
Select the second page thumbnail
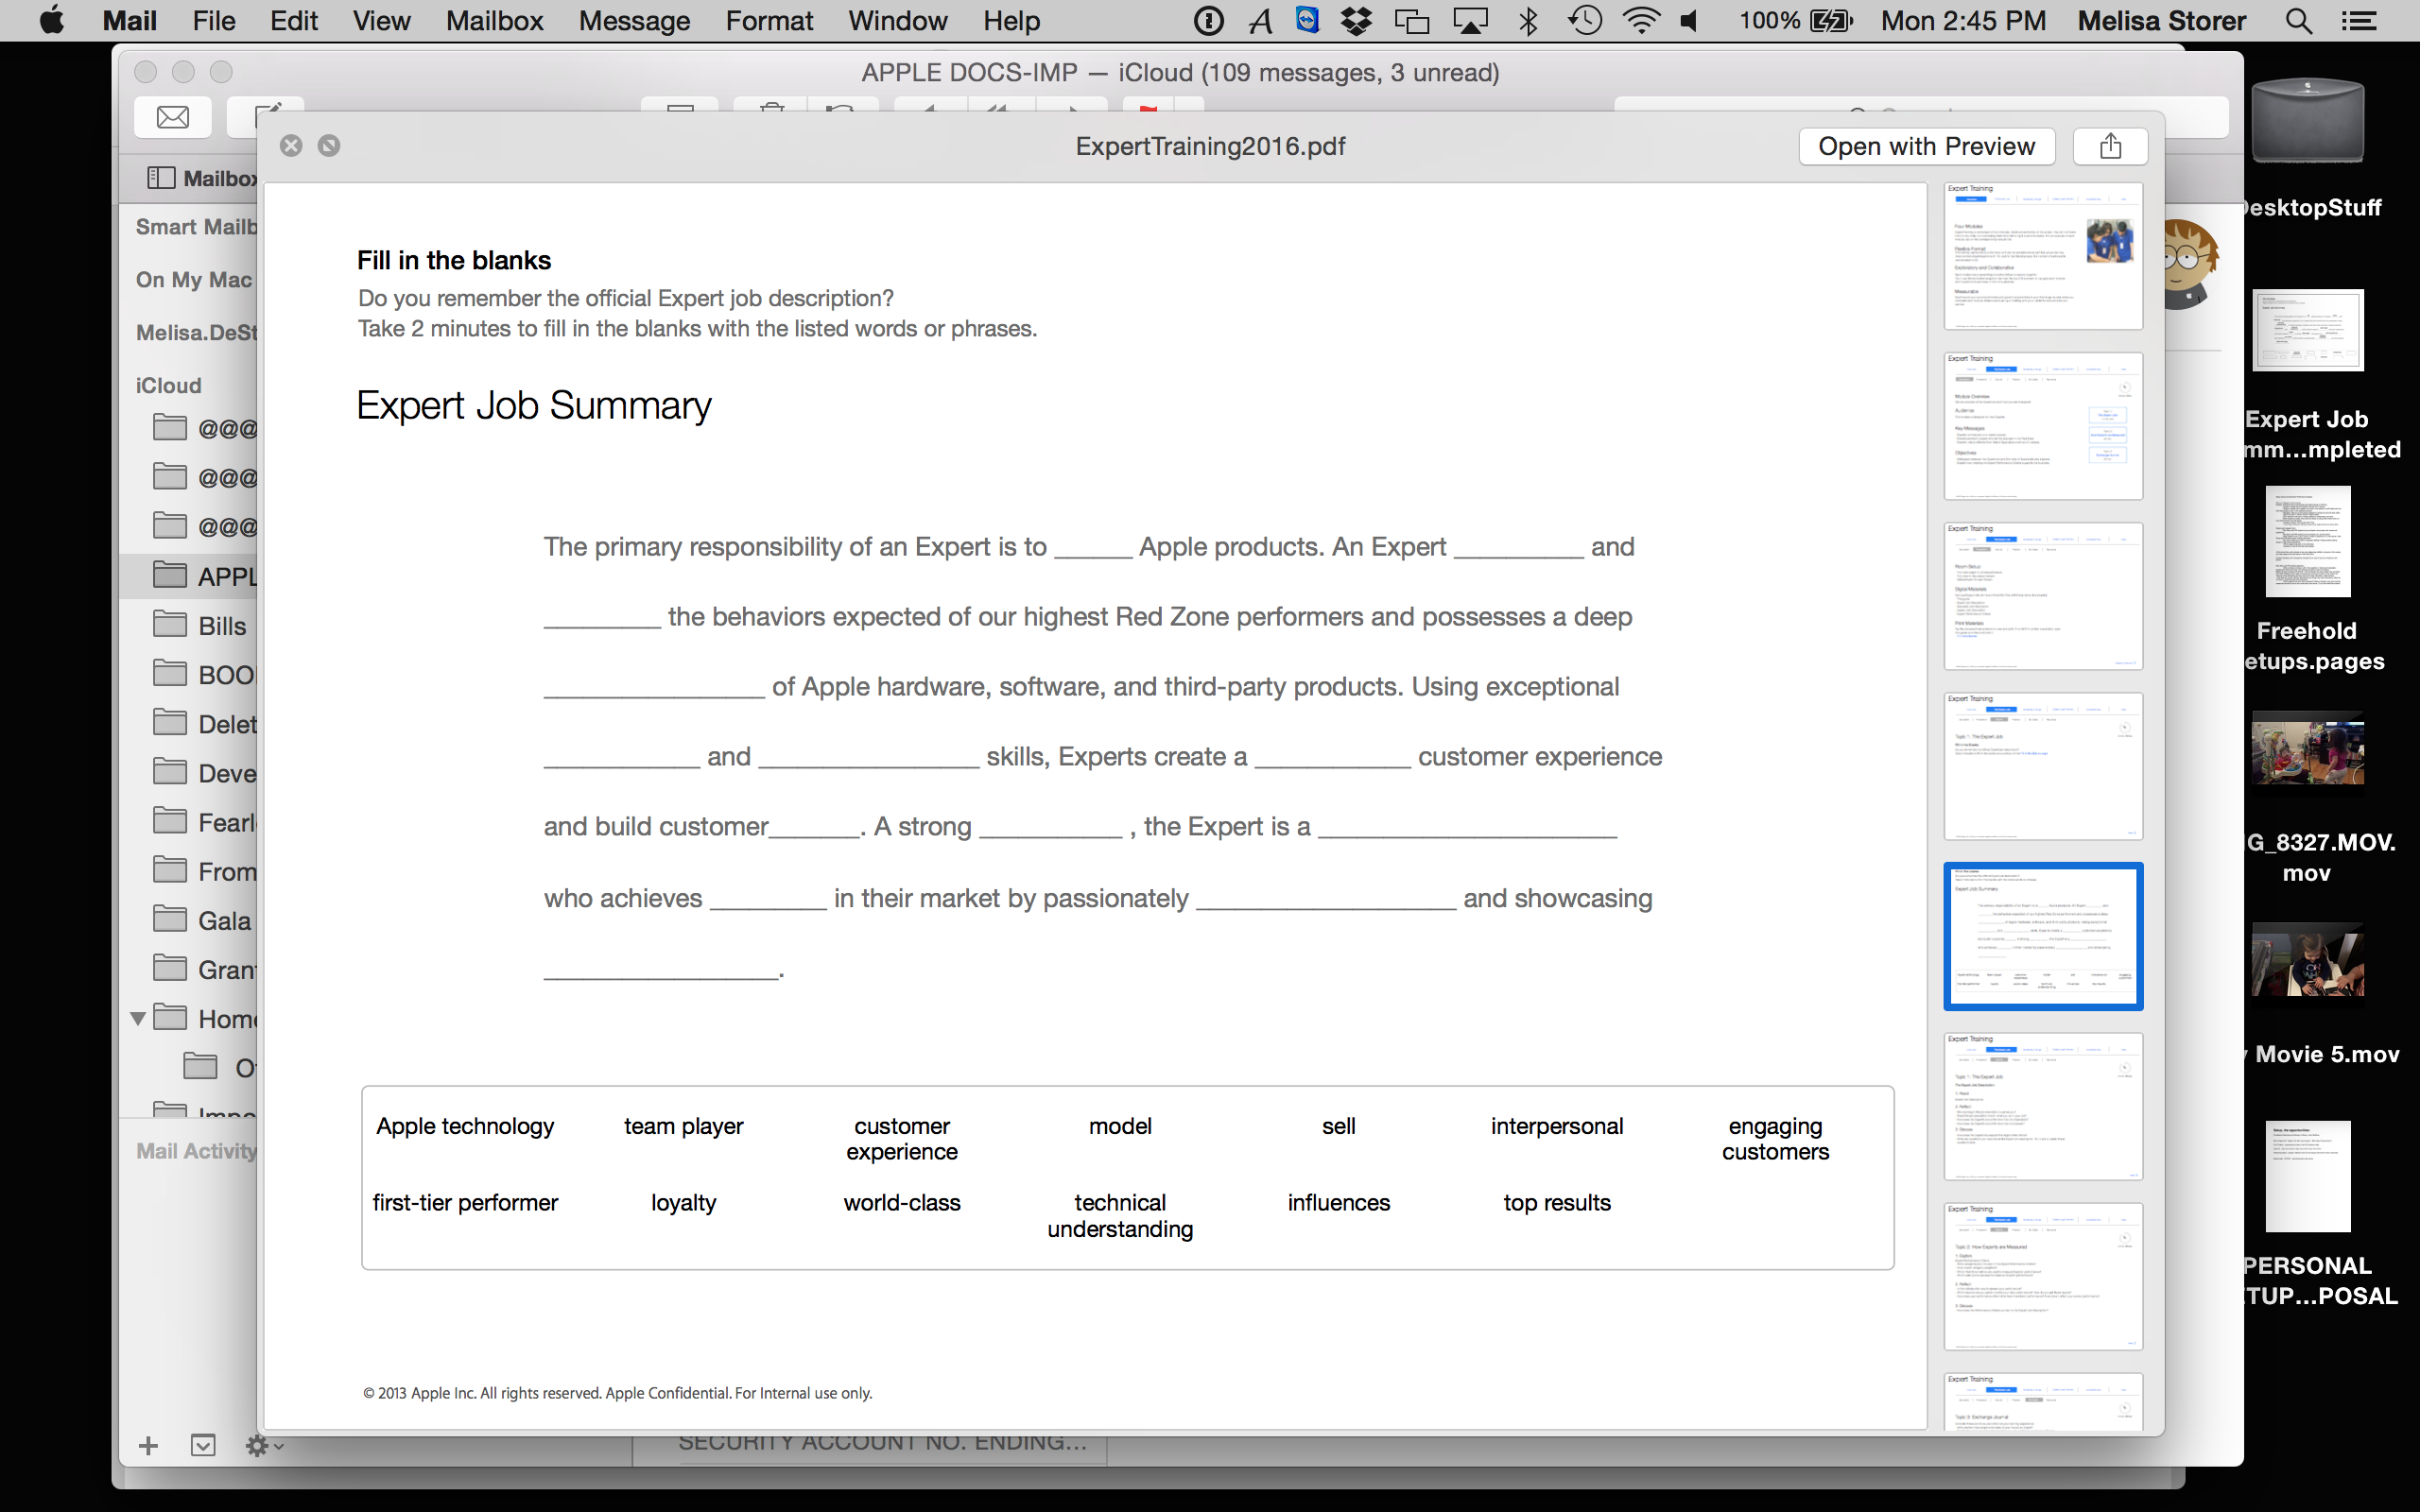click(2042, 426)
